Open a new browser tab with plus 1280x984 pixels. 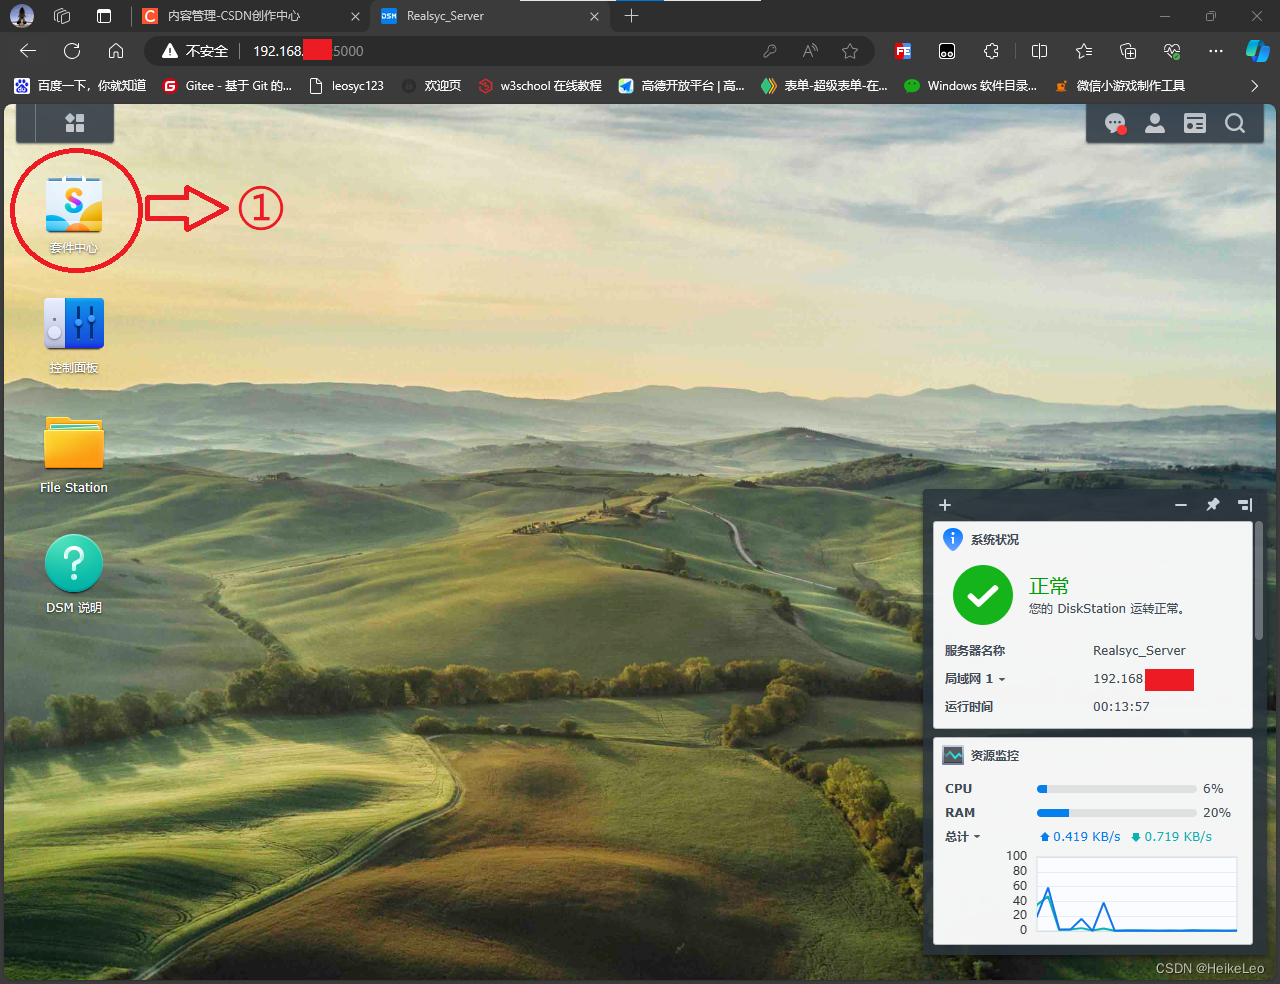click(x=631, y=16)
